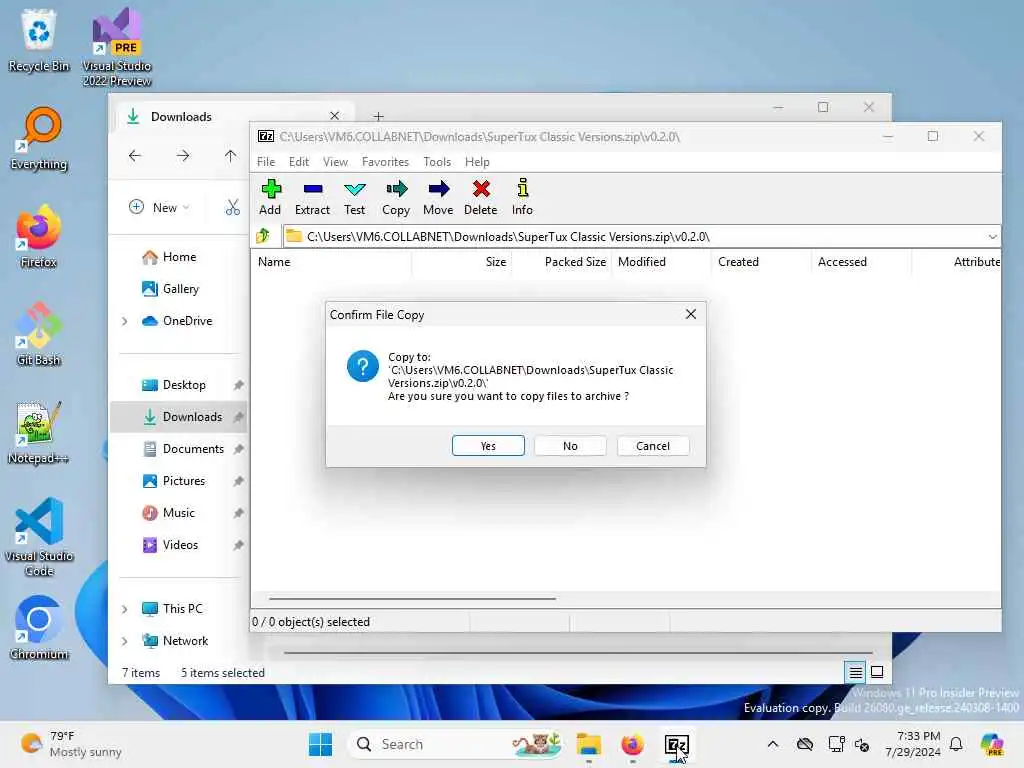Click the File Explorer horizontal scrollbar

point(578,652)
